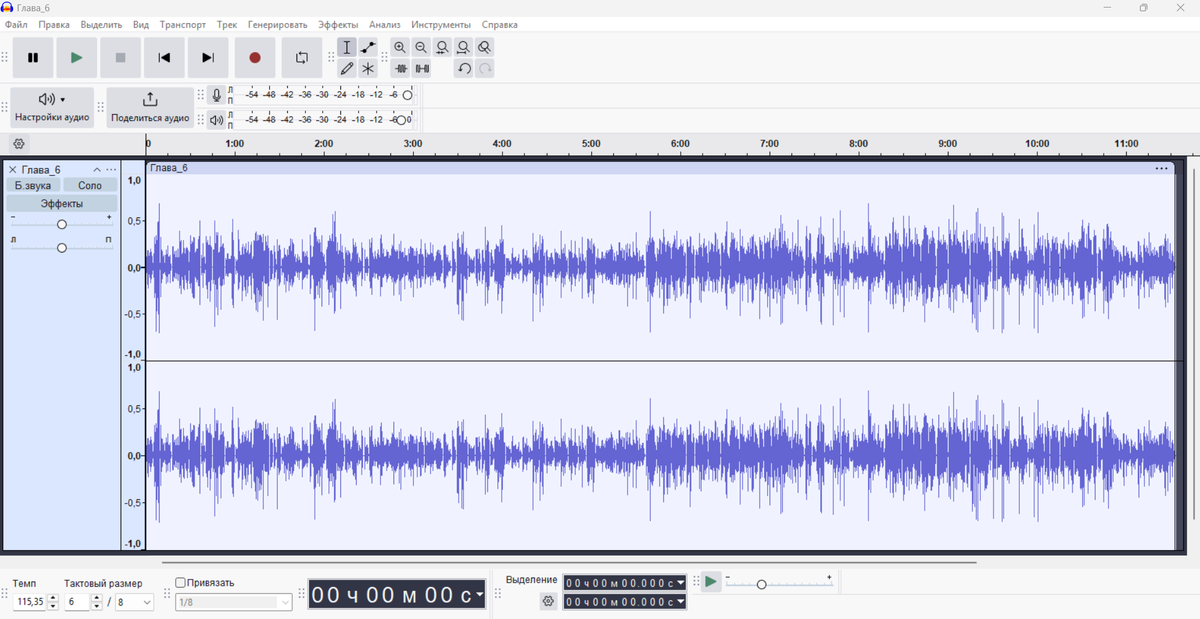Open Настройки аудио audio setup button
1200x619 pixels.
pyautogui.click(x=52, y=108)
